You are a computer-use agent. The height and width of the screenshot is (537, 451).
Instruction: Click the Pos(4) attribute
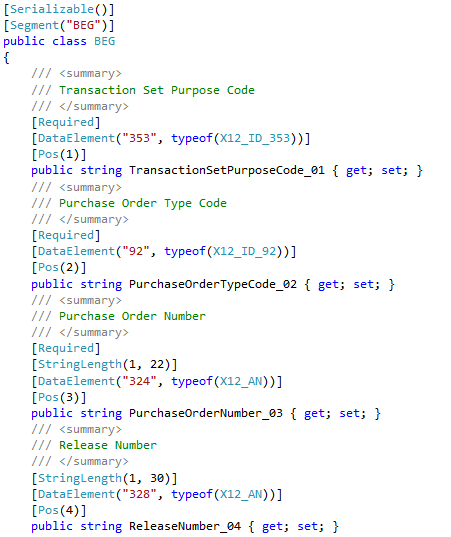coord(59,510)
